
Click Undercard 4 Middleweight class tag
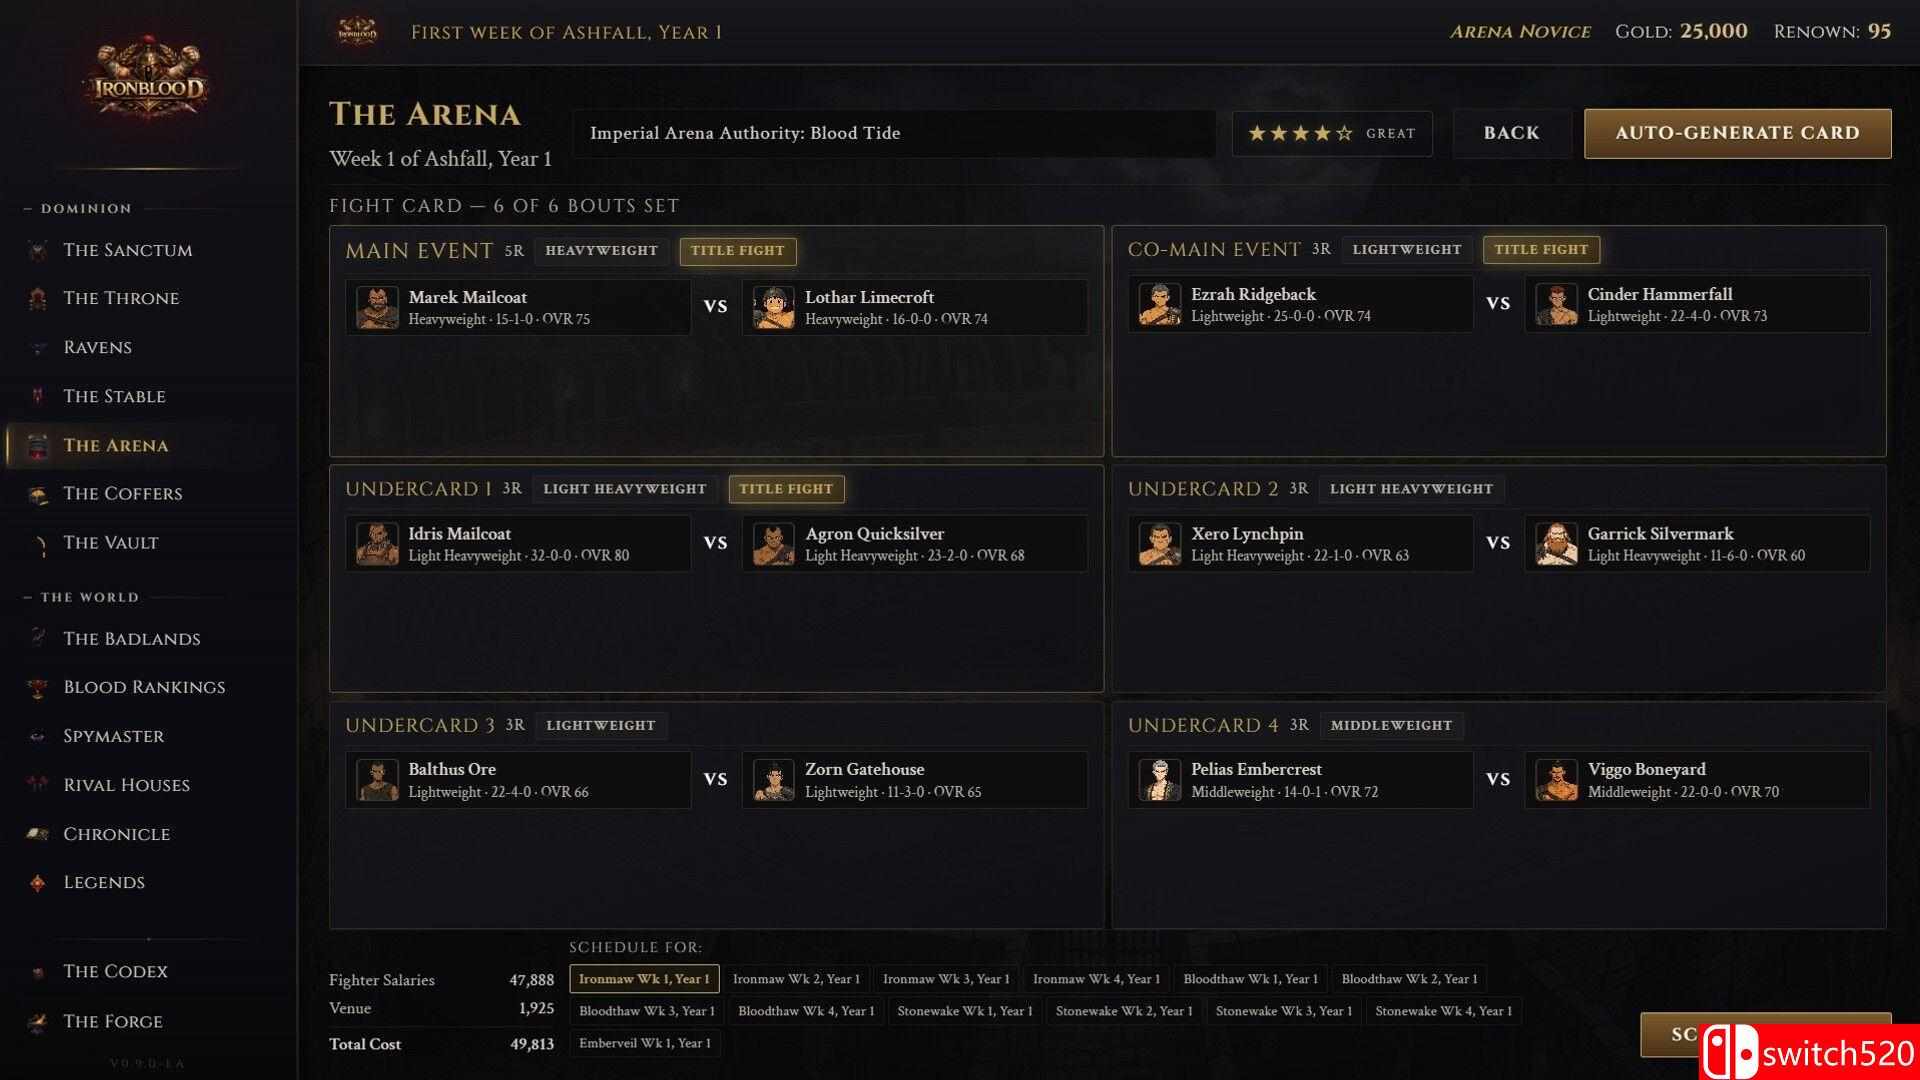[x=1391, y=725]
